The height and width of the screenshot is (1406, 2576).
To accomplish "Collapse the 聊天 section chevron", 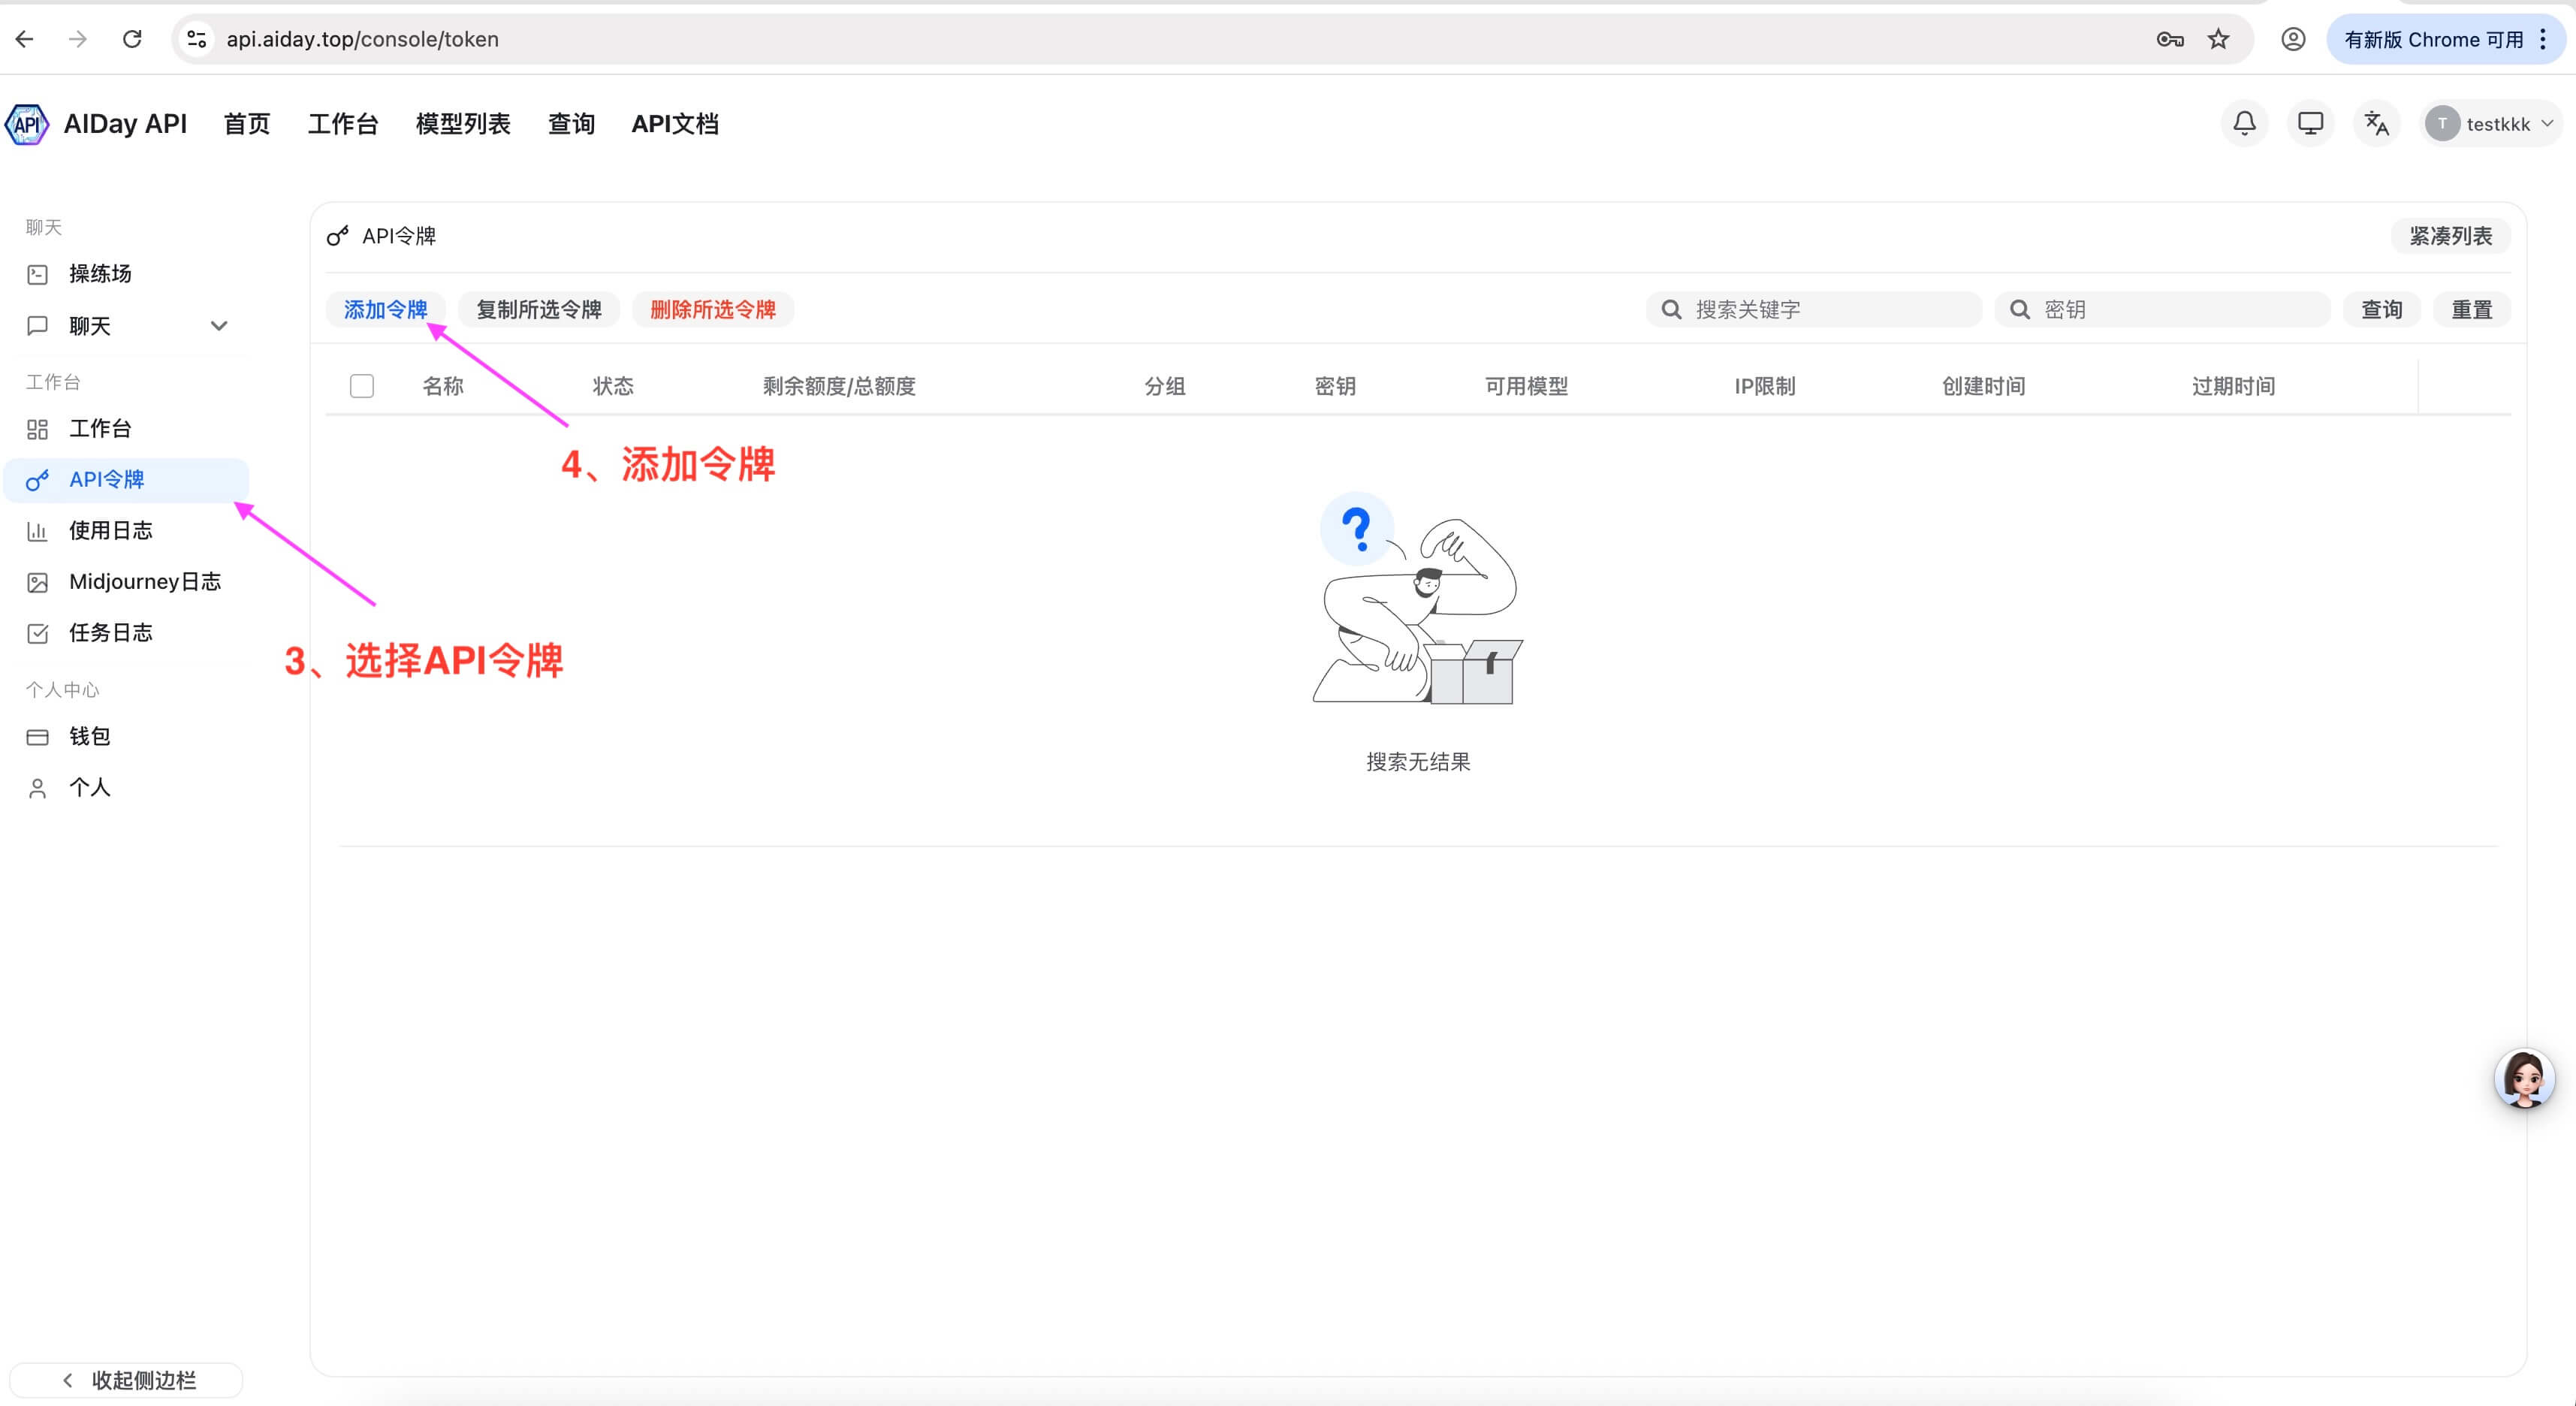I will [219, 325].
